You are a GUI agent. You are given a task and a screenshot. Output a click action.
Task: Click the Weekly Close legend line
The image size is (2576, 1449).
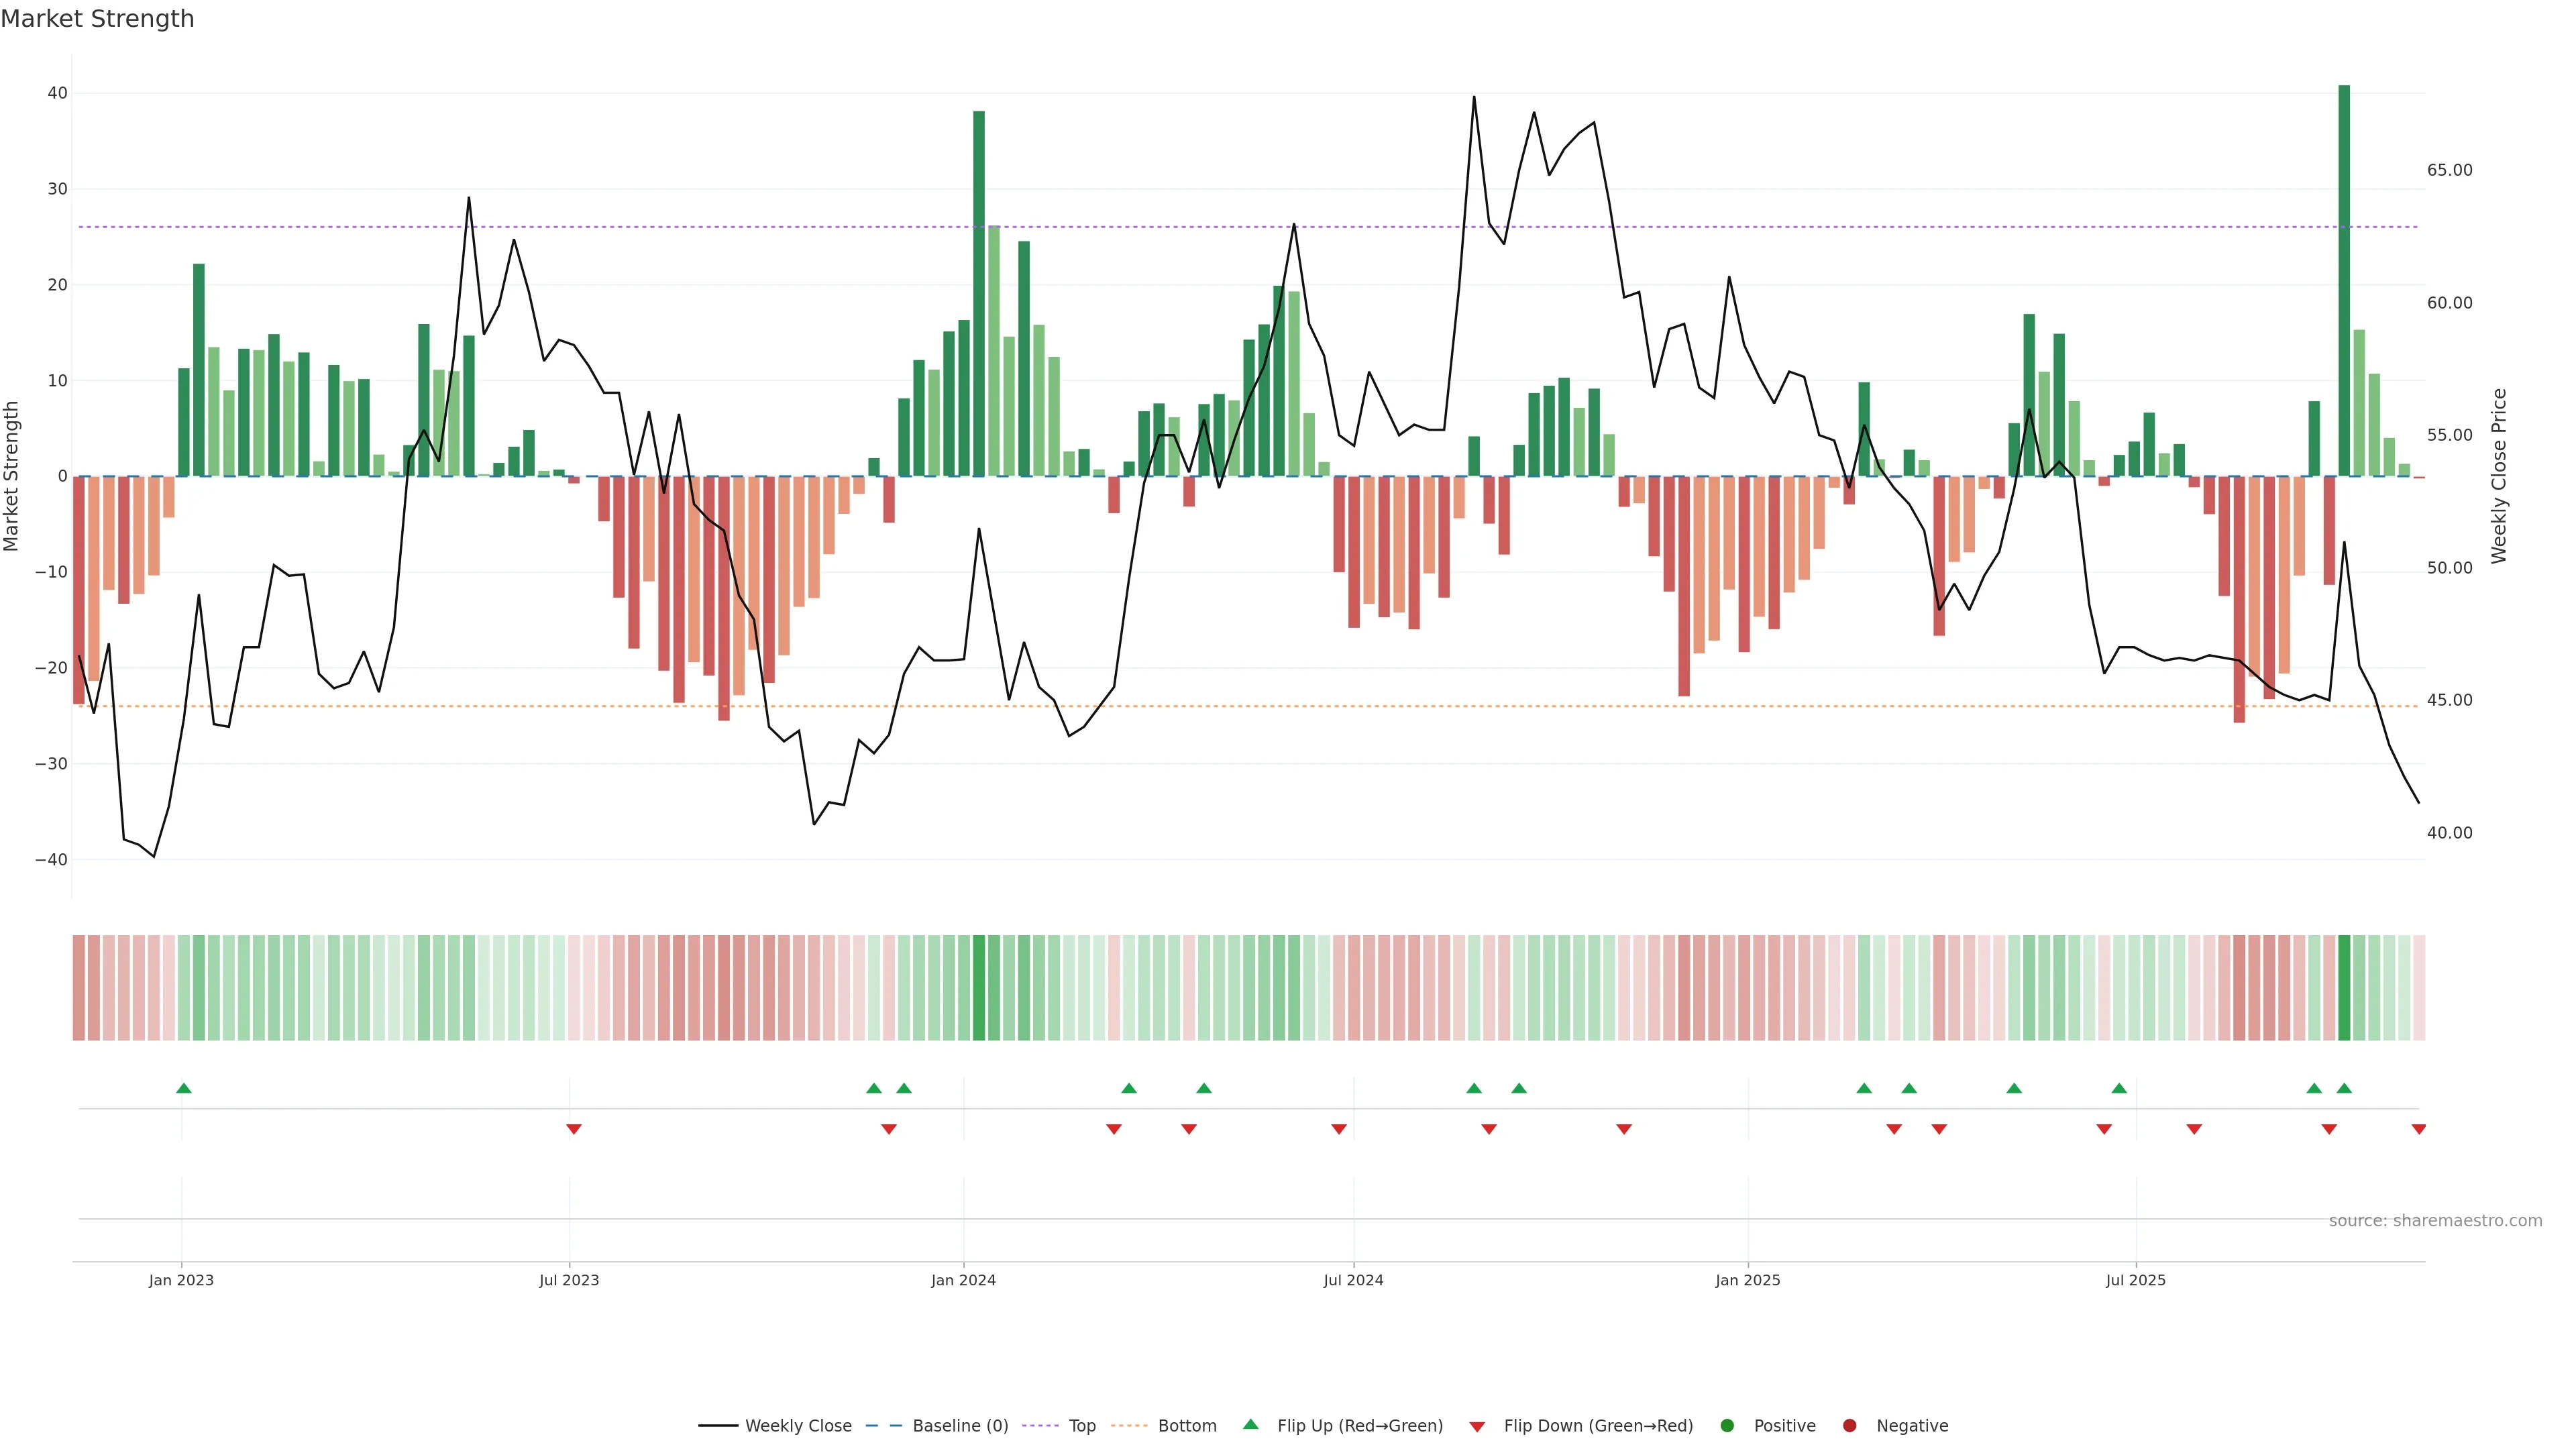click(718, 1426)
